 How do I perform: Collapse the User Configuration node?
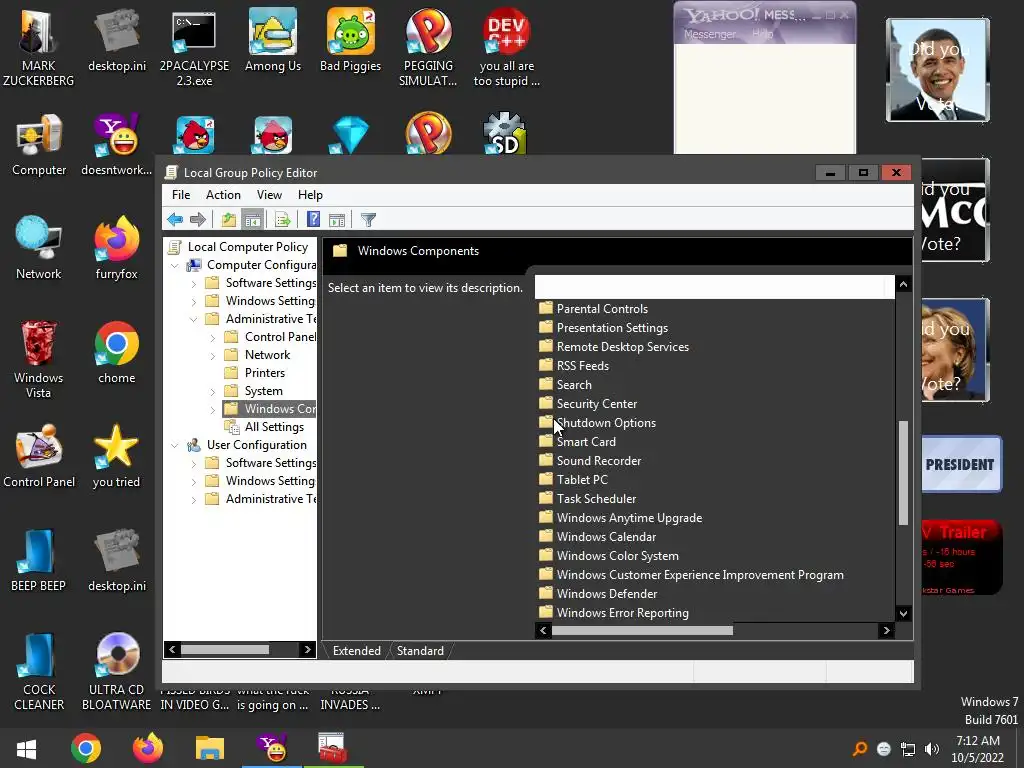[x=175, y=445]
